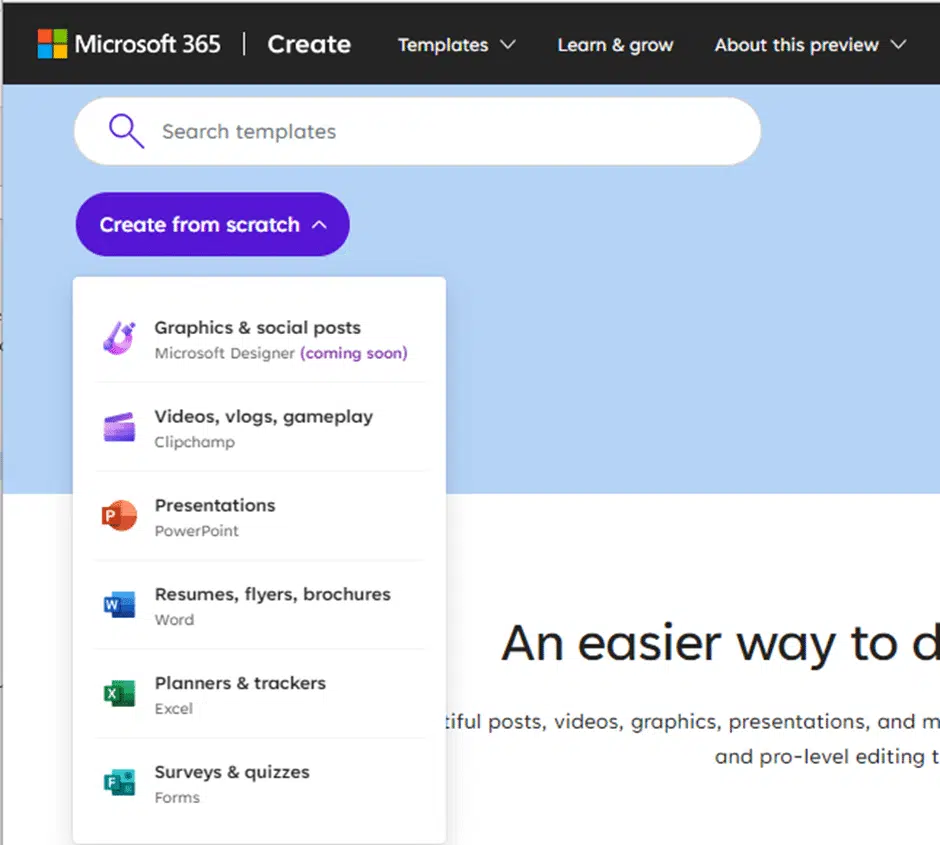Click the Forms icon
This screenshot has width=940, height=845.
[x=119, y=782]
